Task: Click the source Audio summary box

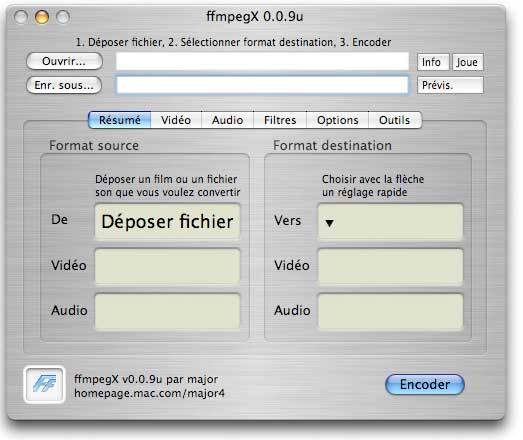Action: (167, 312)
